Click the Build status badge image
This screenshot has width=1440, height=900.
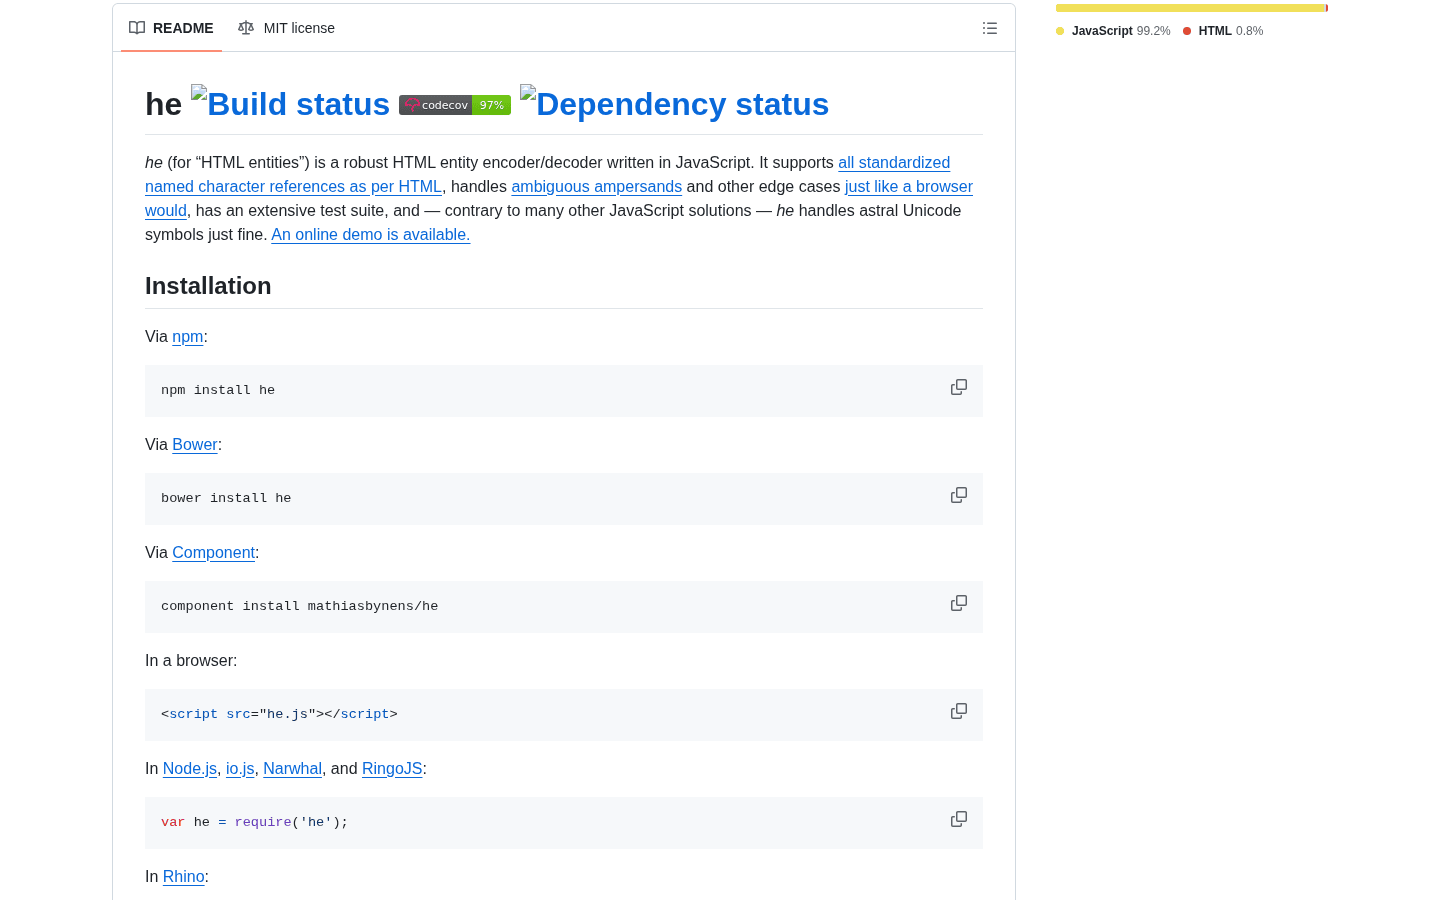[x=290, y=103]
